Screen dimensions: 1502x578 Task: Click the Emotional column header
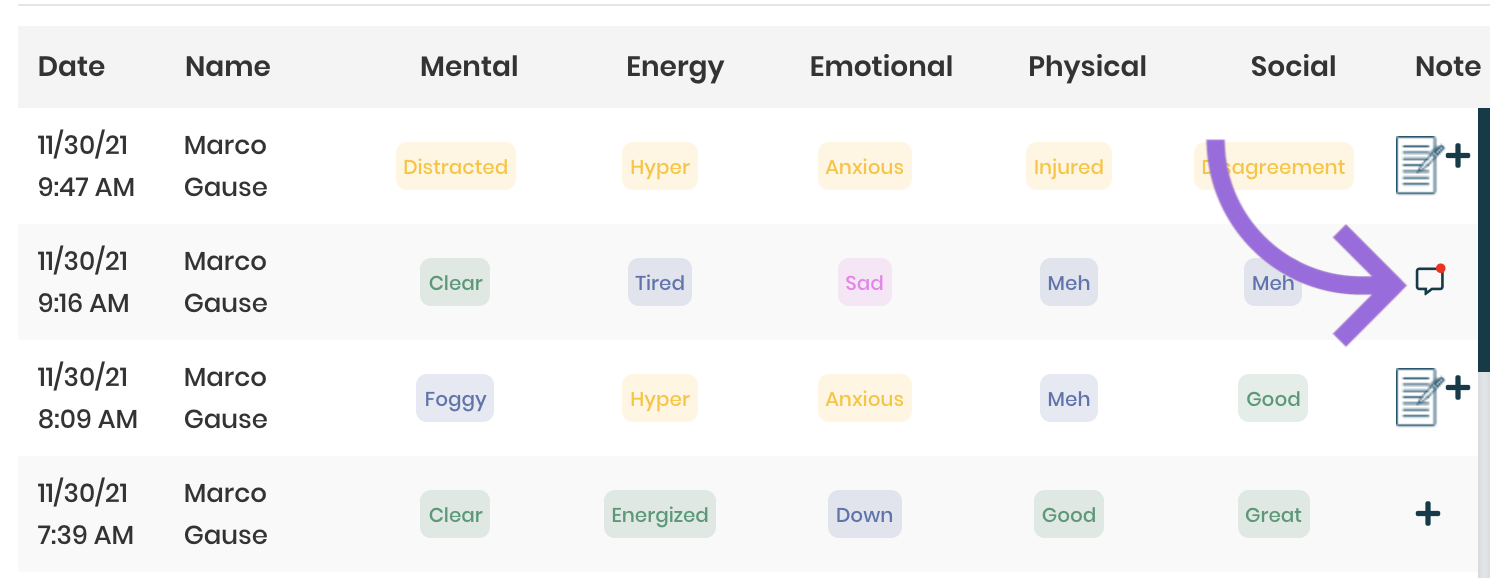pos(881,67)
